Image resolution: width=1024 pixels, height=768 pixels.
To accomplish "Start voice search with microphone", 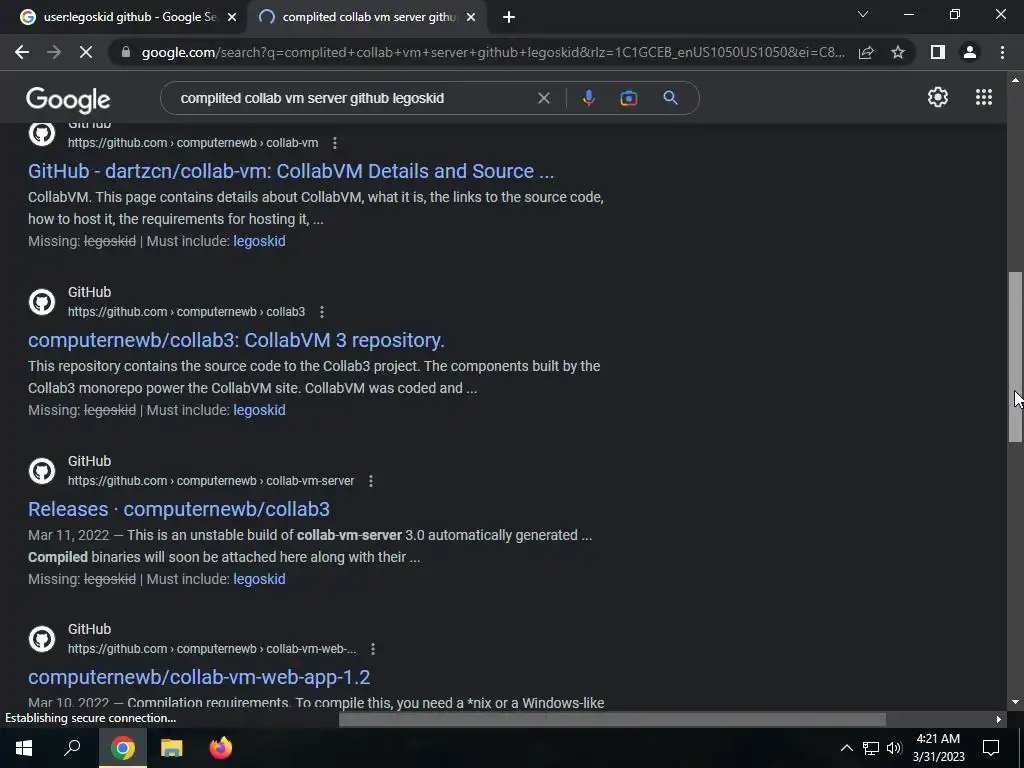I will click(588, 98).
